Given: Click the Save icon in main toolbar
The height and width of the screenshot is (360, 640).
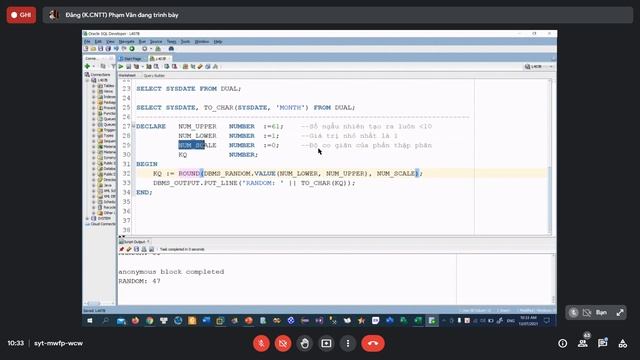Looking at the screenshot, I should tap(100, 49).
